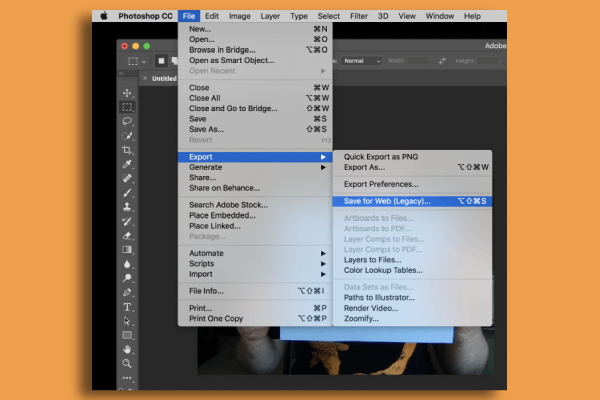Select the Brush tool
Viewport: 600px width, 400px height.
click(x=127, y=193)
